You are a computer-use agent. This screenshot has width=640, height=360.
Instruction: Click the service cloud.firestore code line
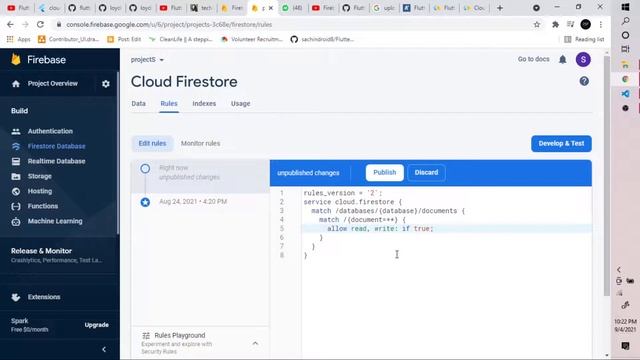353,202
